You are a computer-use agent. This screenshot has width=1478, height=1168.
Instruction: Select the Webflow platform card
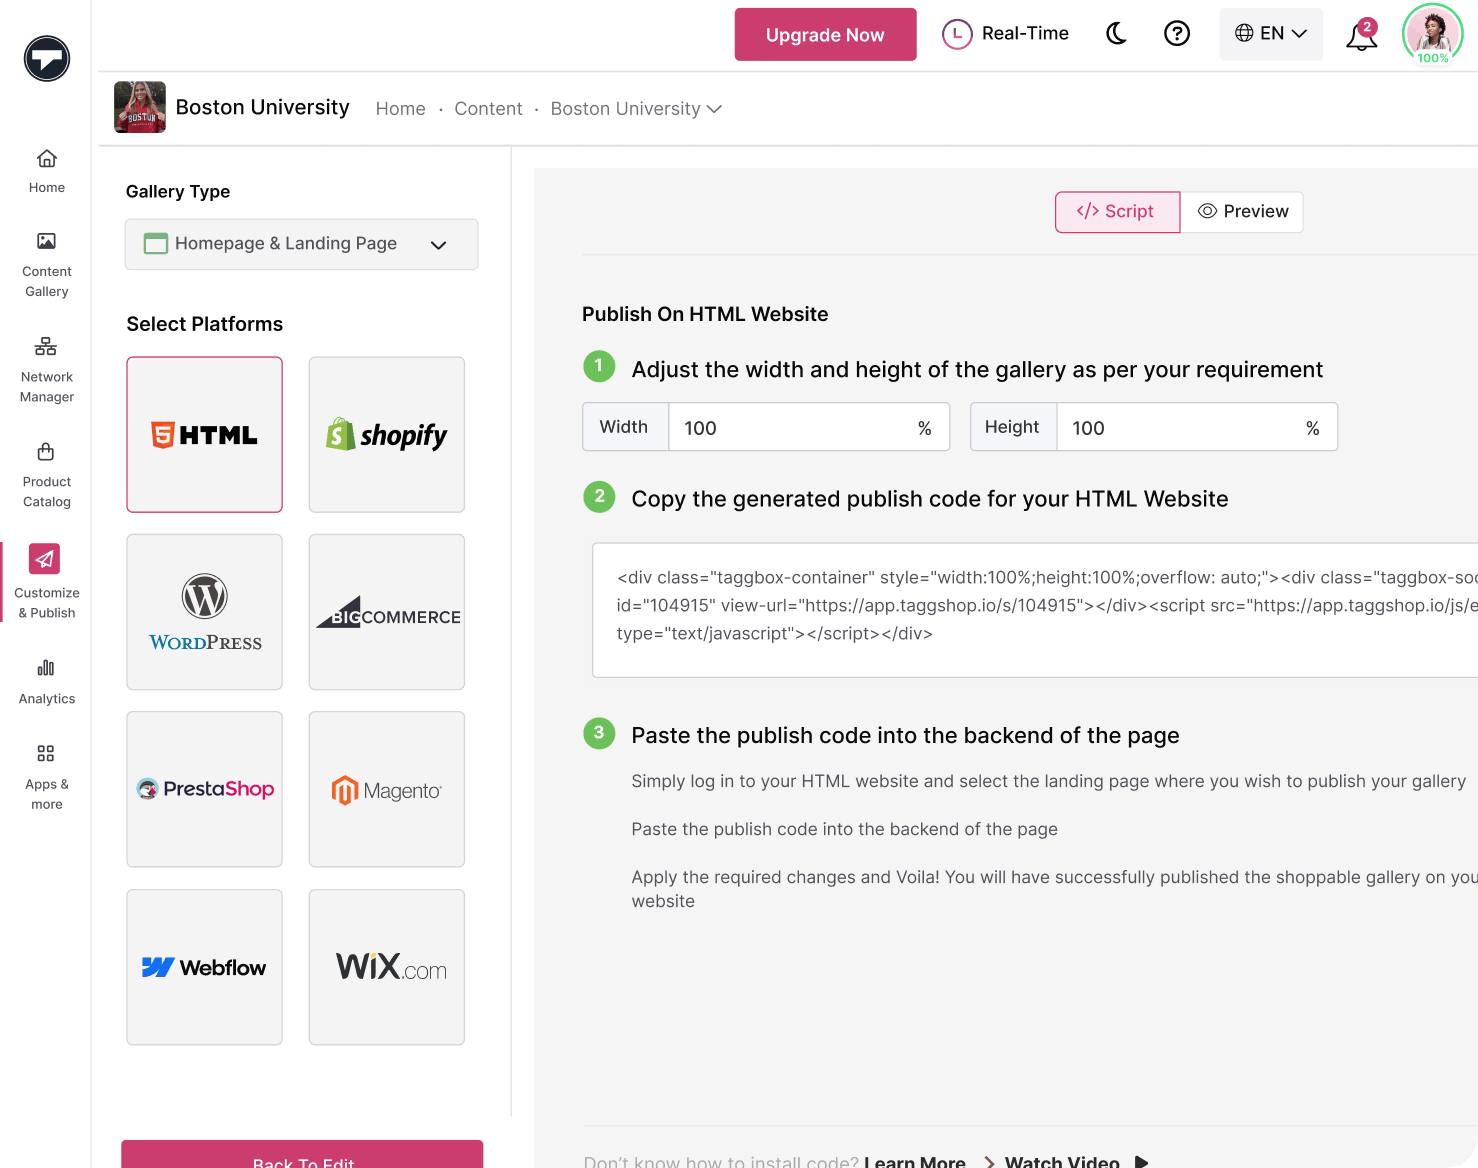tap(205, 967)
